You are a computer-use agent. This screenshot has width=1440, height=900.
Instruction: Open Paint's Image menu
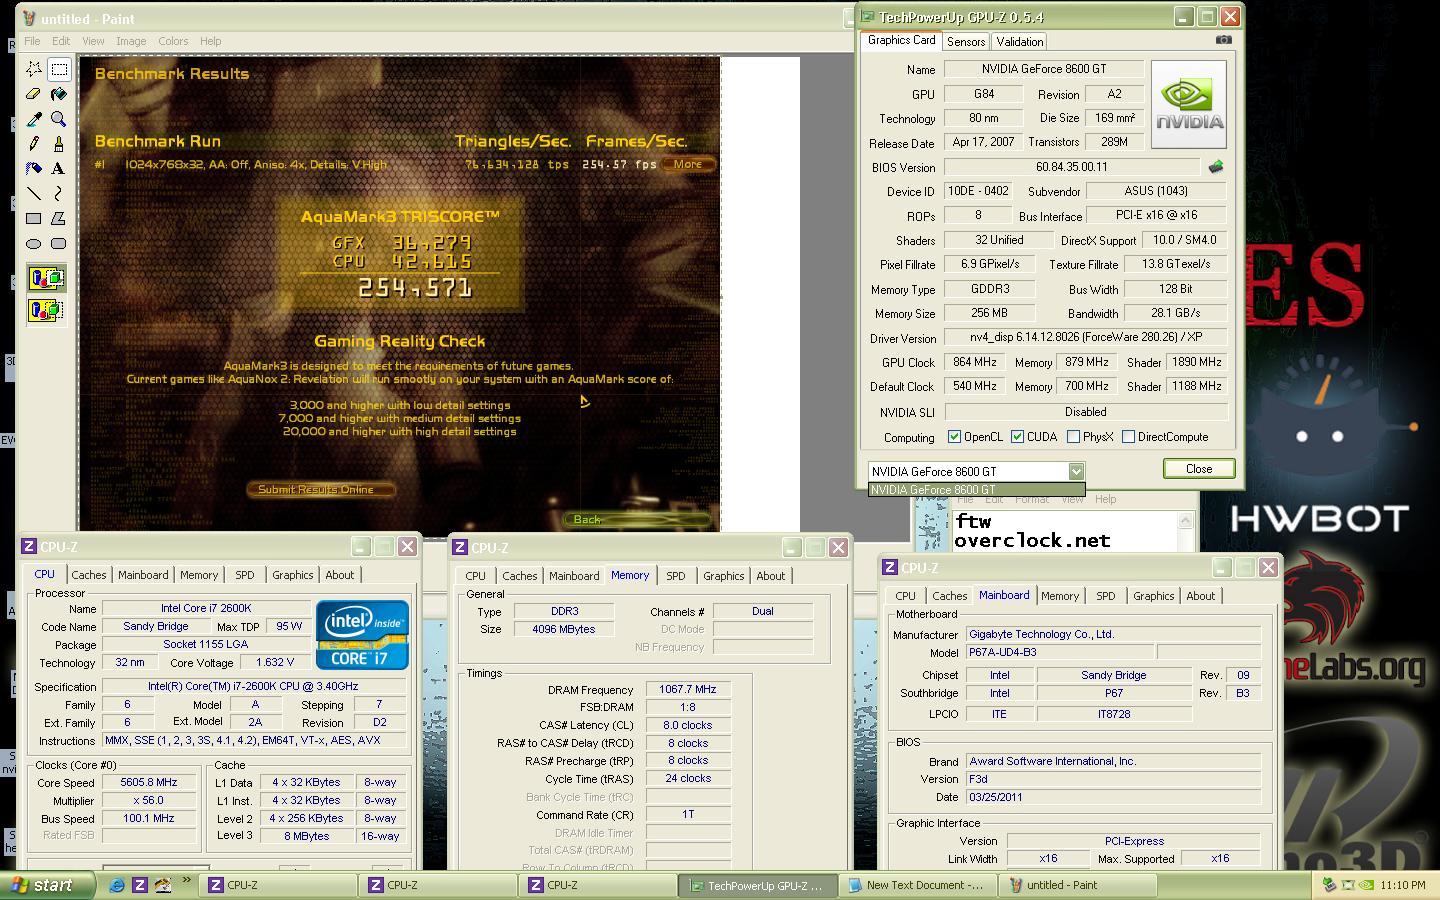coord(131,41)
